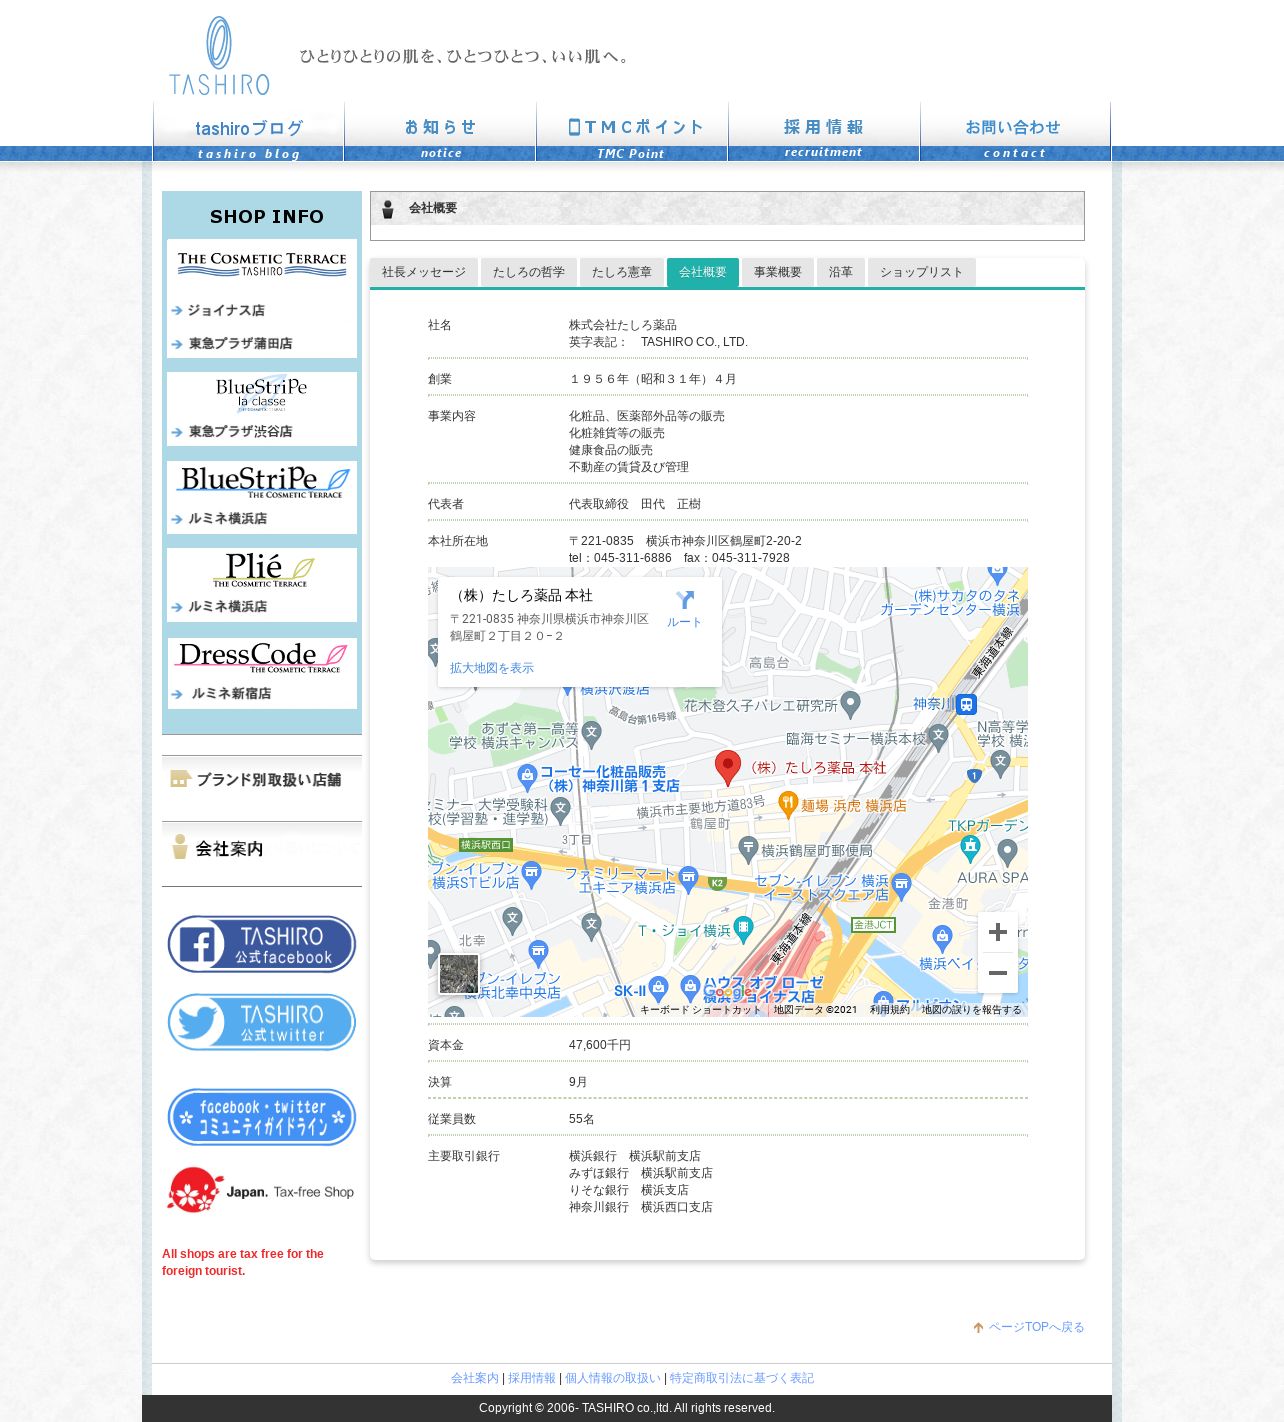Open the 会社案内 sidebar button
Image resolution: width=1284 pixels, height=1422 pixels.
point(262,848)
